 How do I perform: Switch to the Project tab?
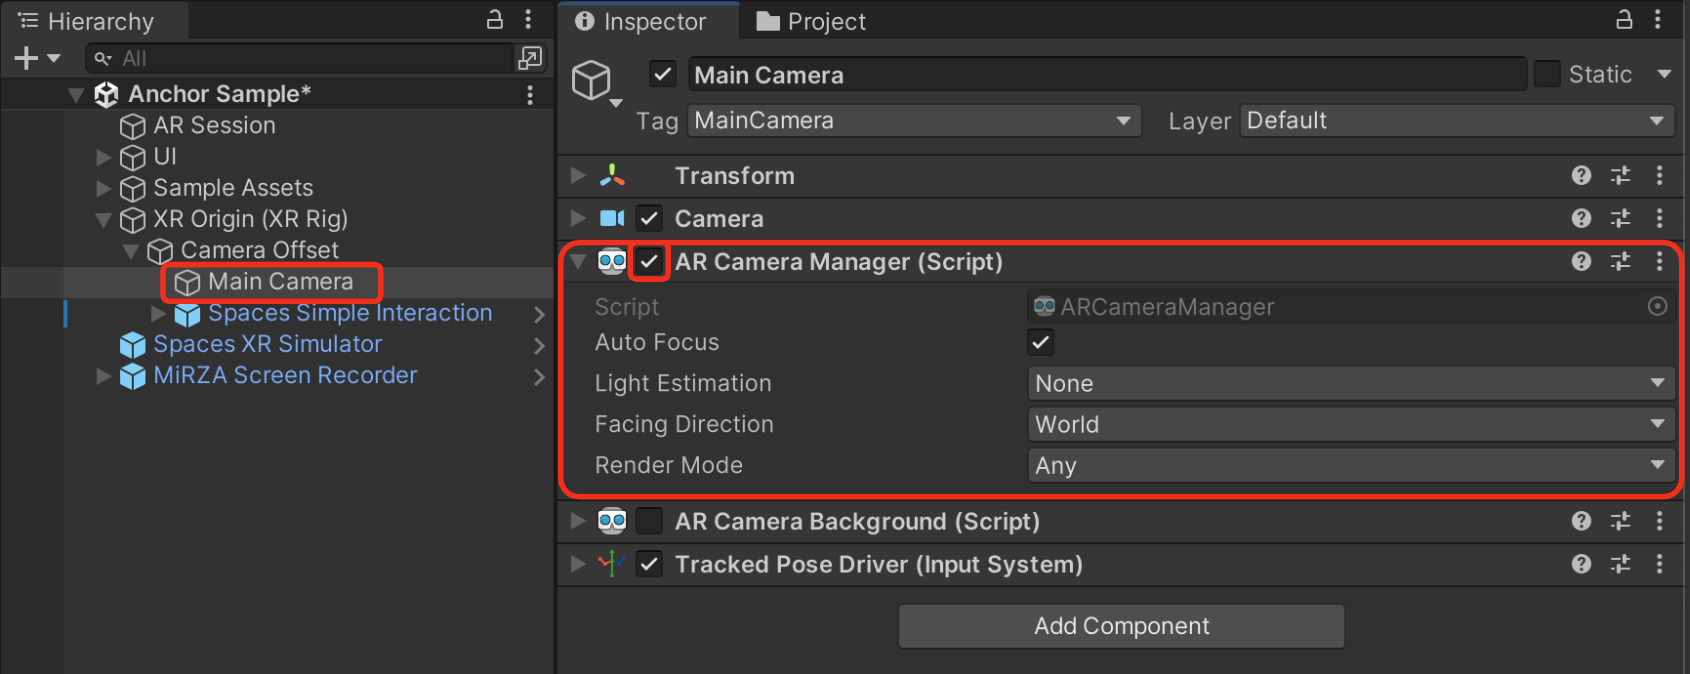click(x=811, y=21)
